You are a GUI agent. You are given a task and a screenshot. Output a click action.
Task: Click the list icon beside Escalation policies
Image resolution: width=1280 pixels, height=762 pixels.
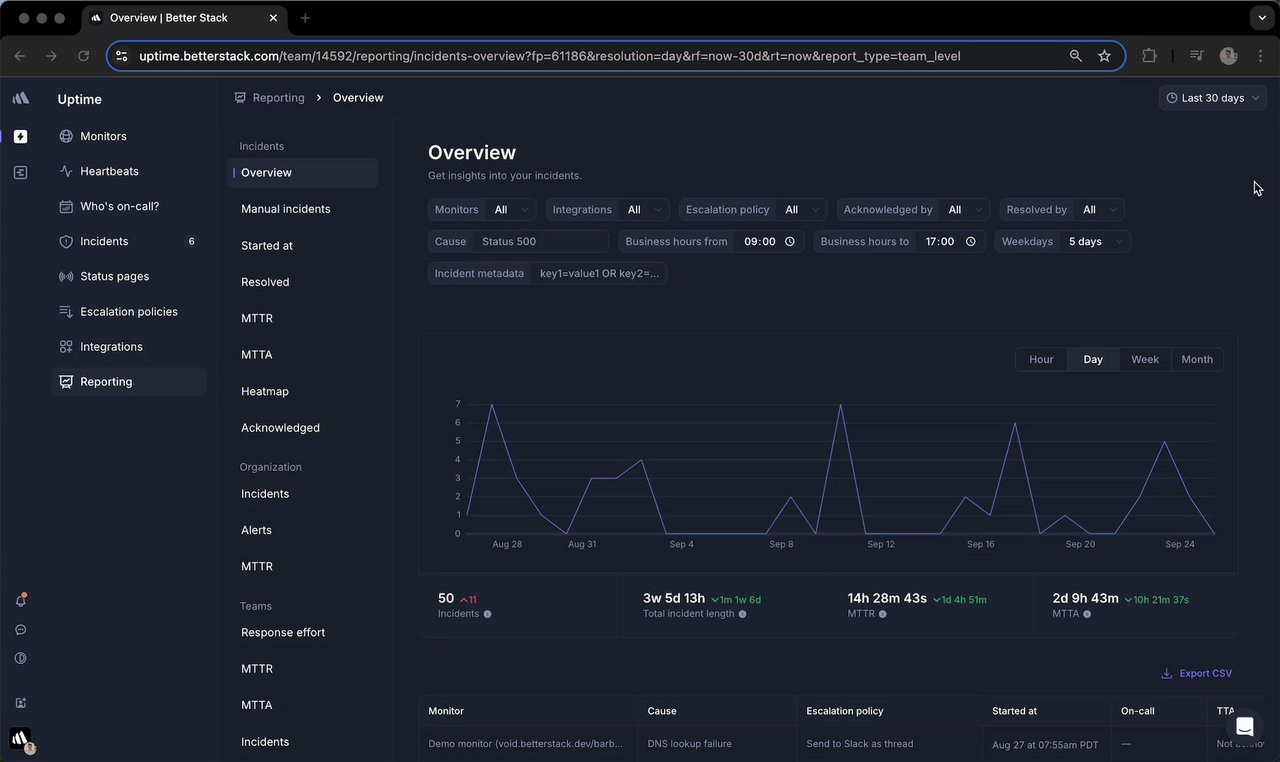click(66, 311)
